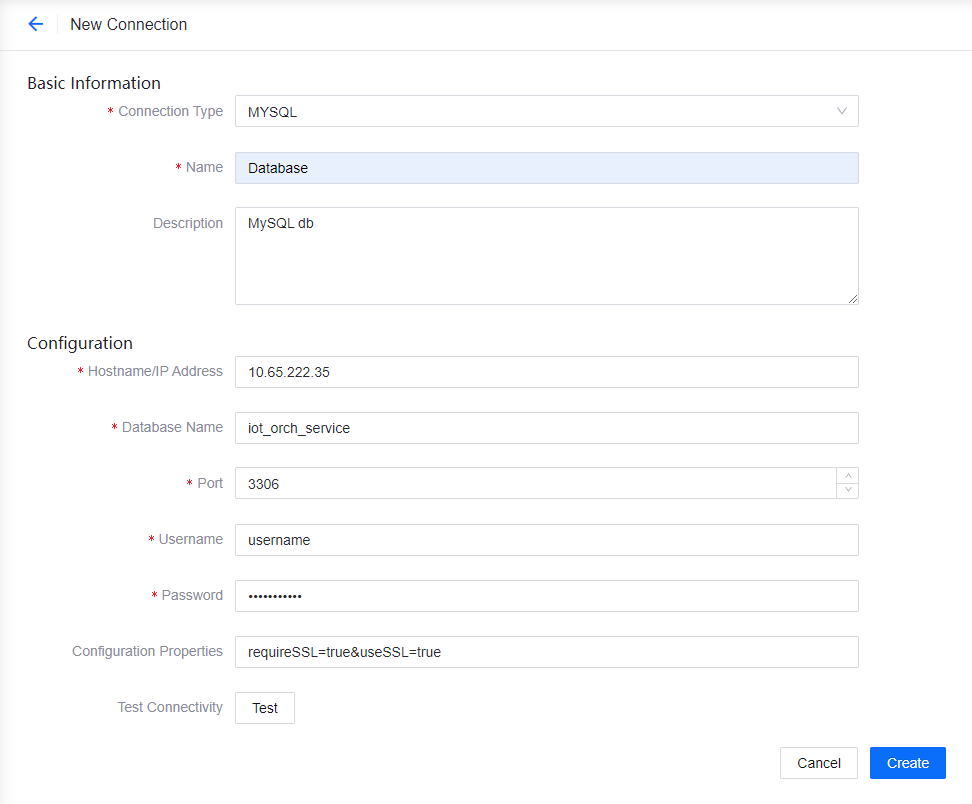Viewport: 972px width, 804px height.
Task: Click the Configuration Properties field
Action: pyautogui.click(x=546, y=651)
